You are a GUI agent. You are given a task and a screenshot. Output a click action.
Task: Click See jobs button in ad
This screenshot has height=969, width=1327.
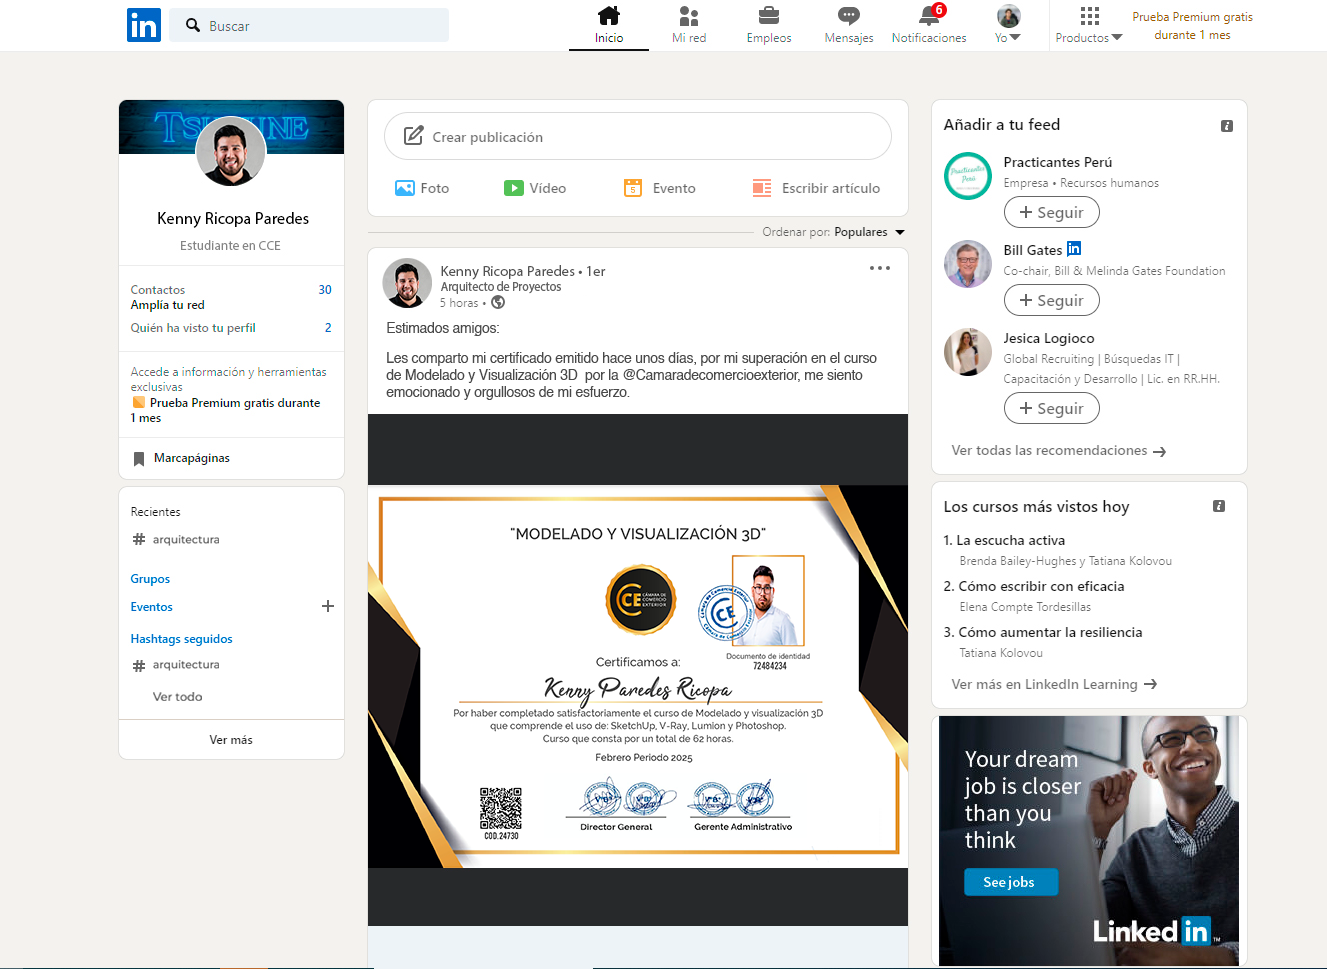[1010, 882]
